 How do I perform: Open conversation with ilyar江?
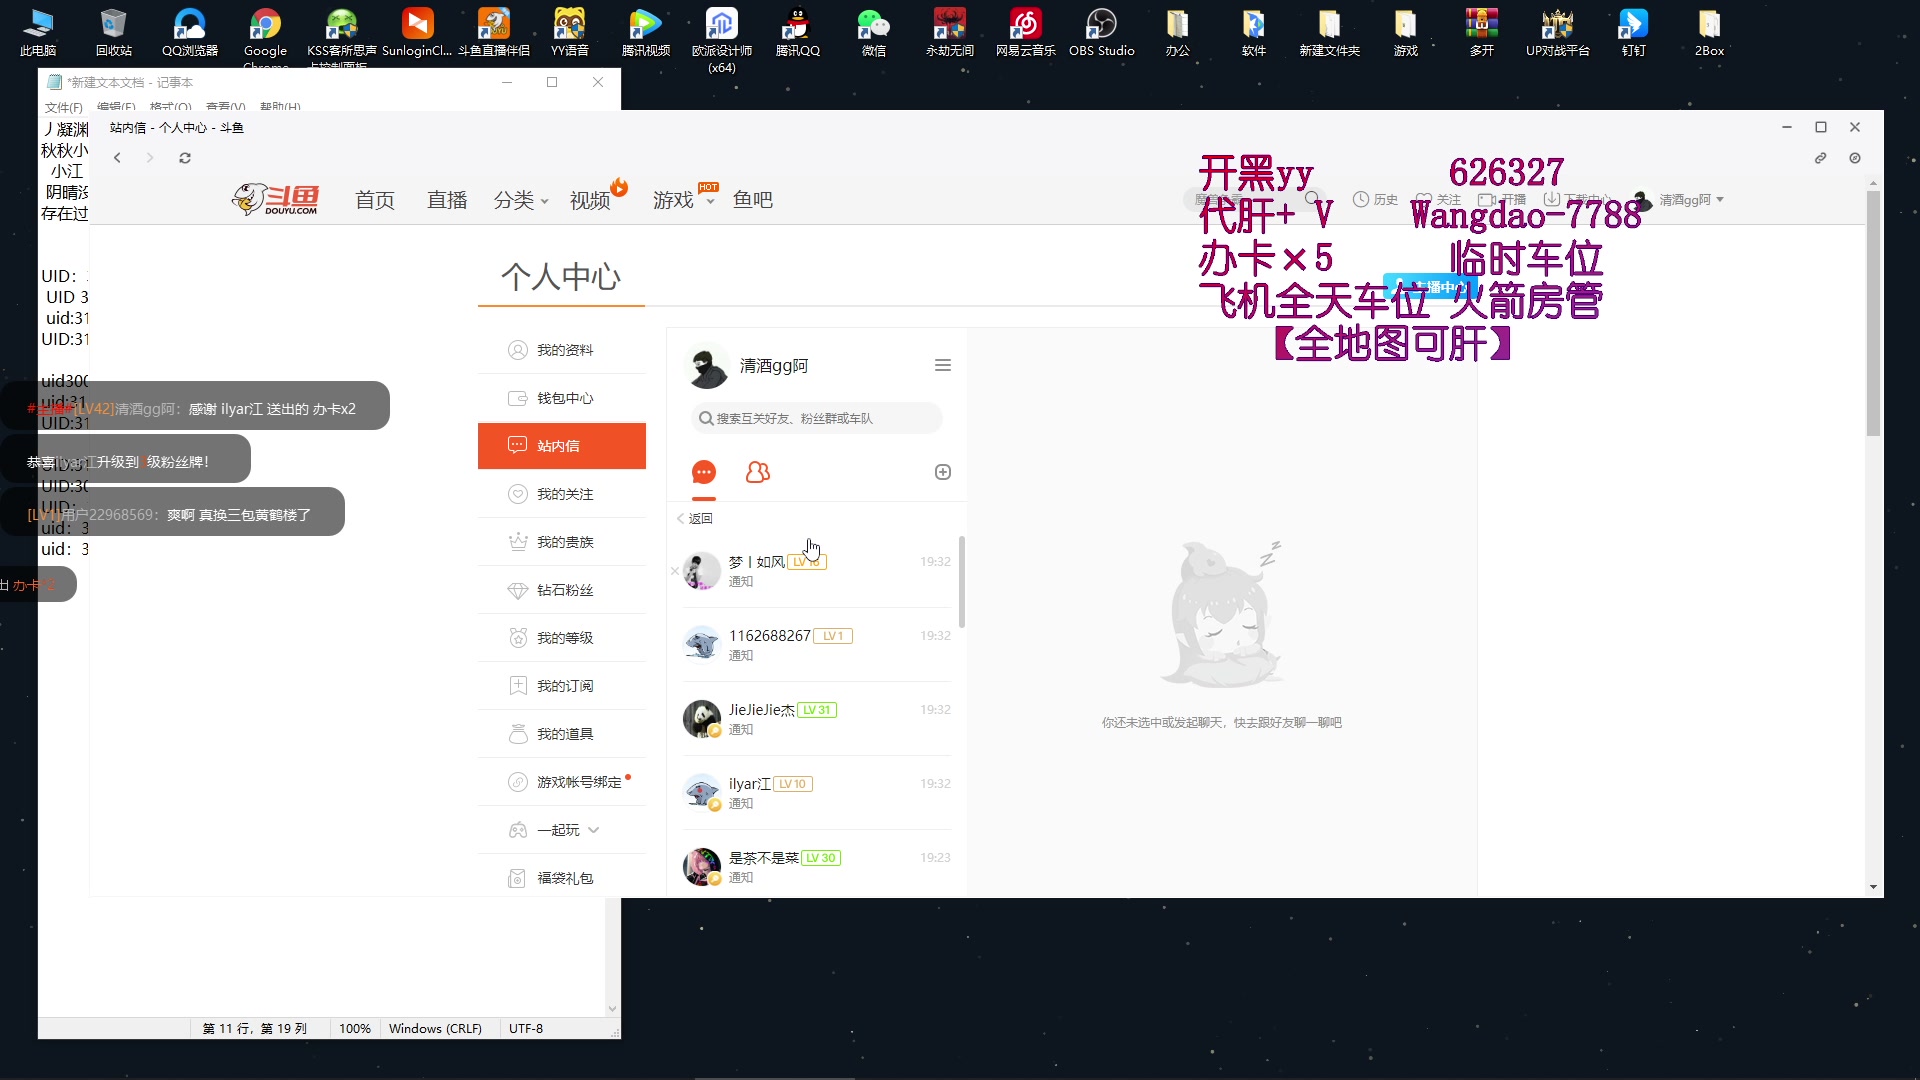coord(817,793)
